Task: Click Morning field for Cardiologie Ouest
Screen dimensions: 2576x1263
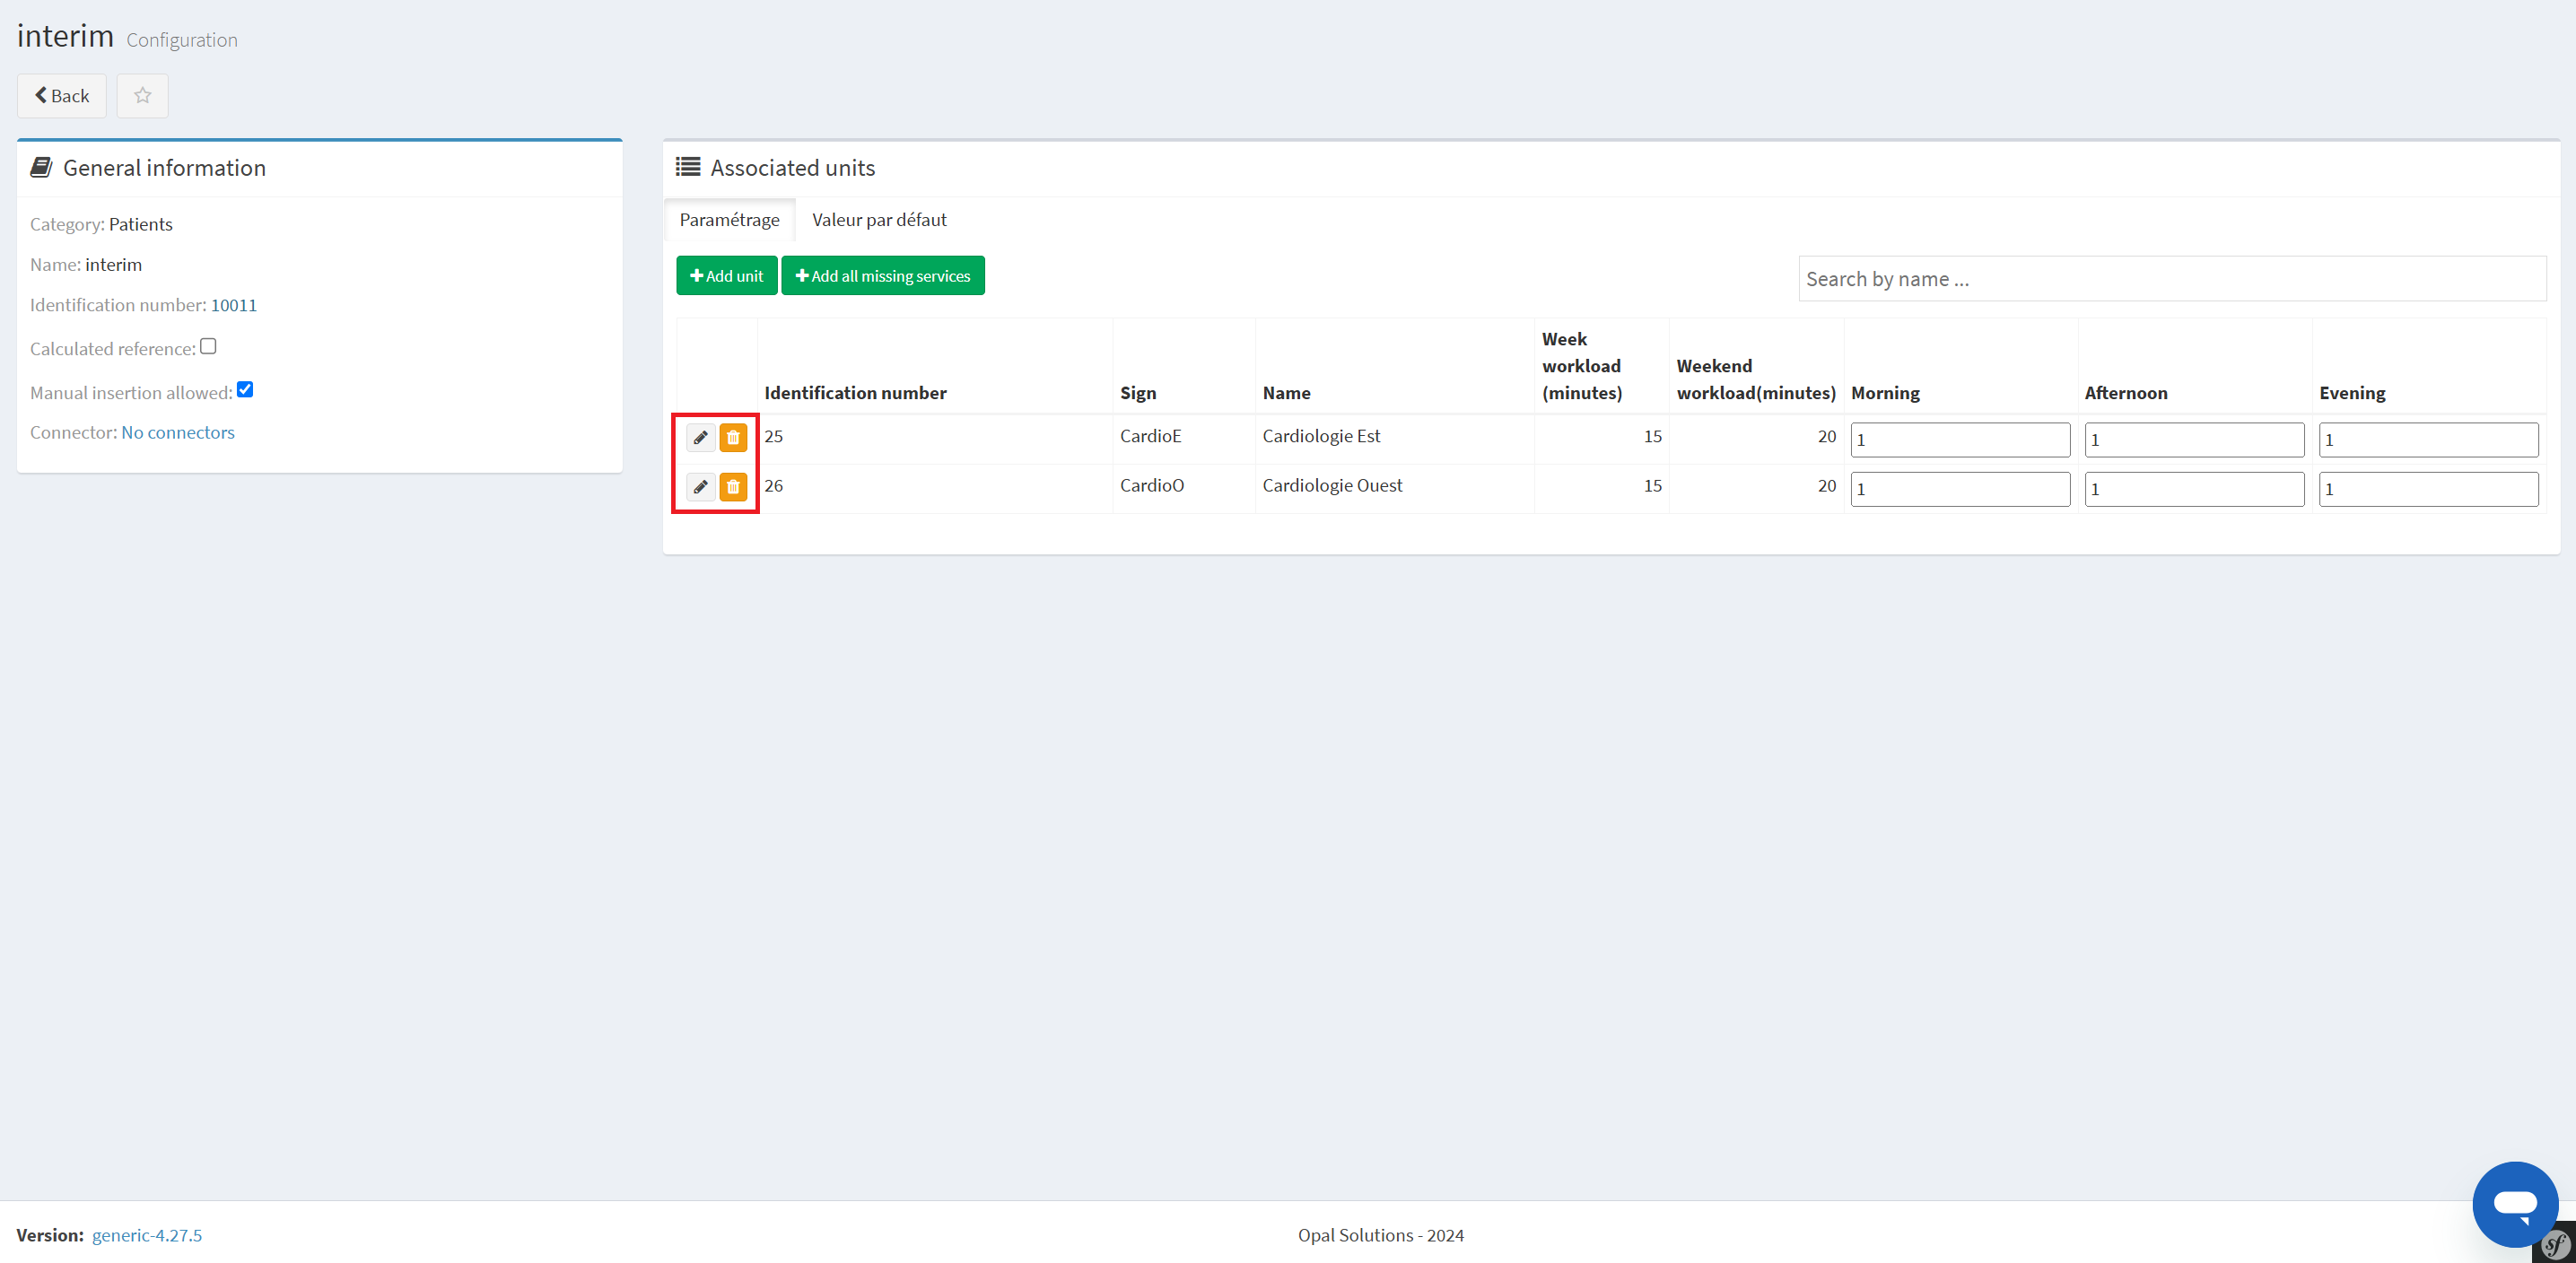Action: [1960, 489]
